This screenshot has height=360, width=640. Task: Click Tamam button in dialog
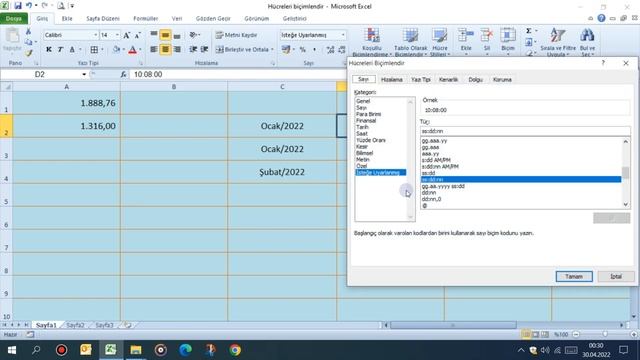pos(574,276)
